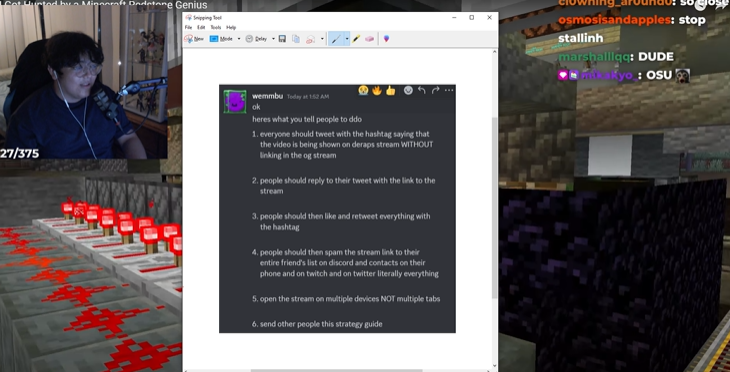730x372 pixels.
Task: Click the heart badge beside mikakyo_
Action: click(x=562, y=75)
